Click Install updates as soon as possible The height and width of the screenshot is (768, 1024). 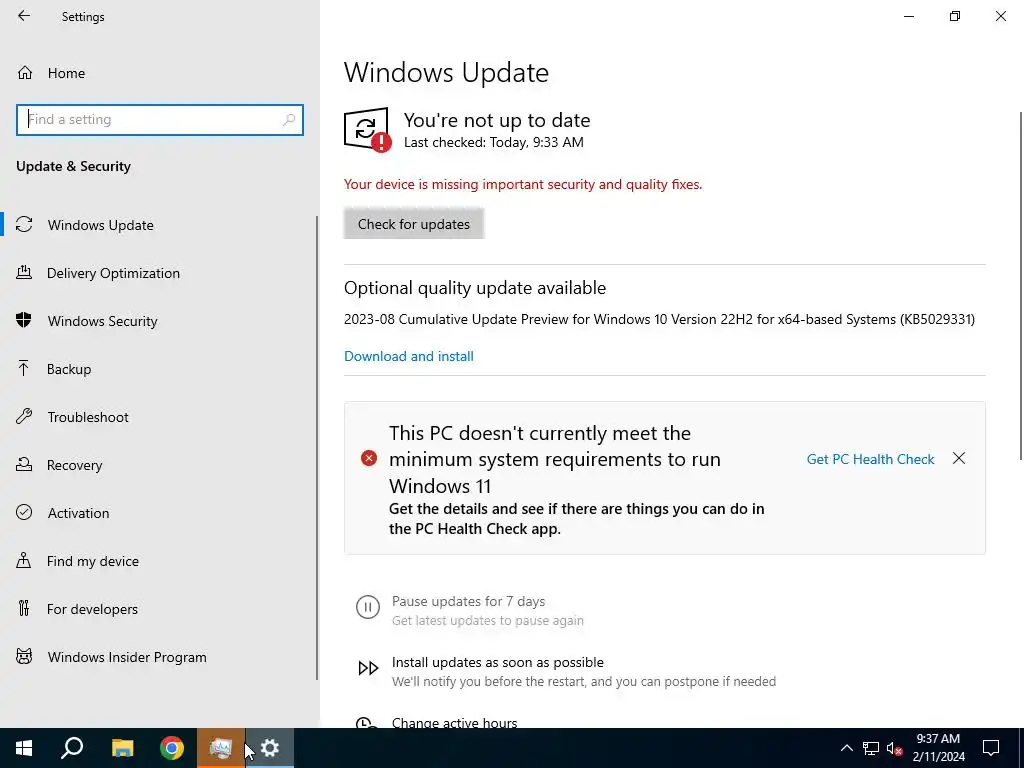[x=498, y=662]
